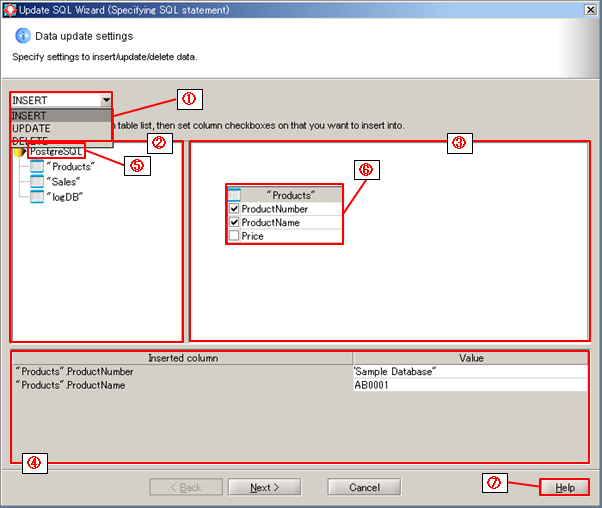The width and height of the screenshot is (602, 508).
Task: Uncheck the ProductNumber column checkbox
Action: [x=234, y=209]
